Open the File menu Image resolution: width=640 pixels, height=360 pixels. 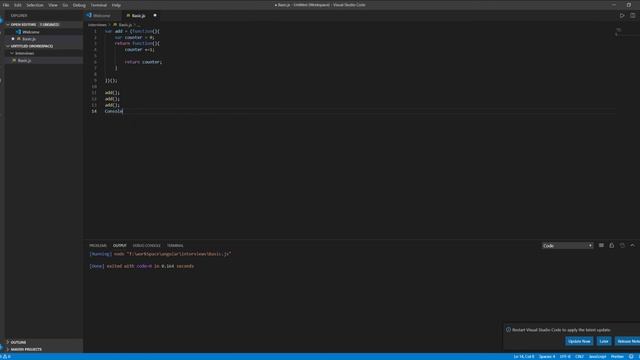[x=6, y=5]
